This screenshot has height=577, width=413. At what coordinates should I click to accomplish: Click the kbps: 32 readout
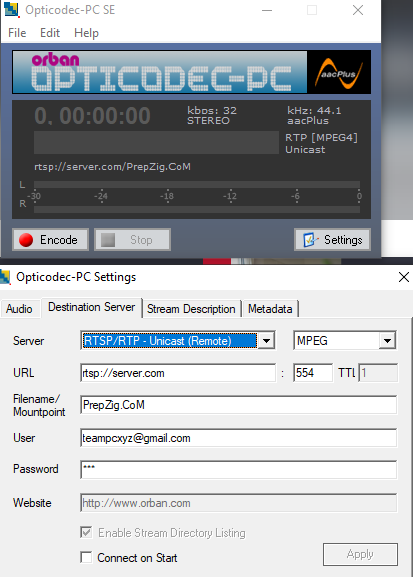(212, 110)
